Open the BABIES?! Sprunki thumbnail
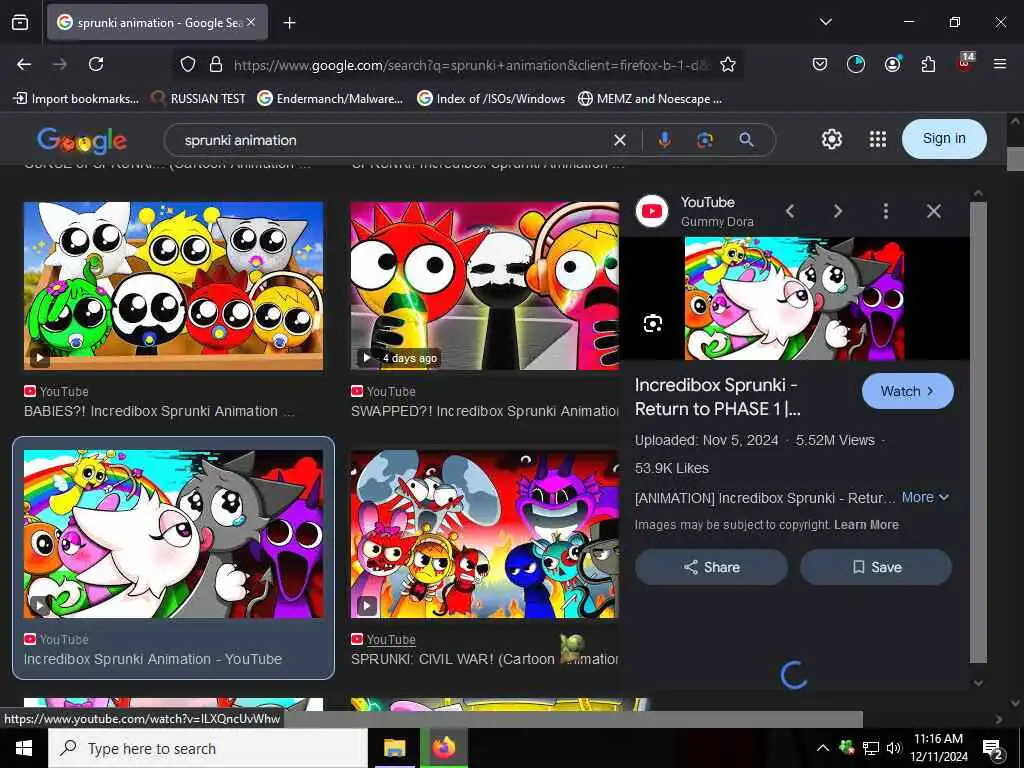This screenshot has height=768, width=1024. tap(173, 285)
